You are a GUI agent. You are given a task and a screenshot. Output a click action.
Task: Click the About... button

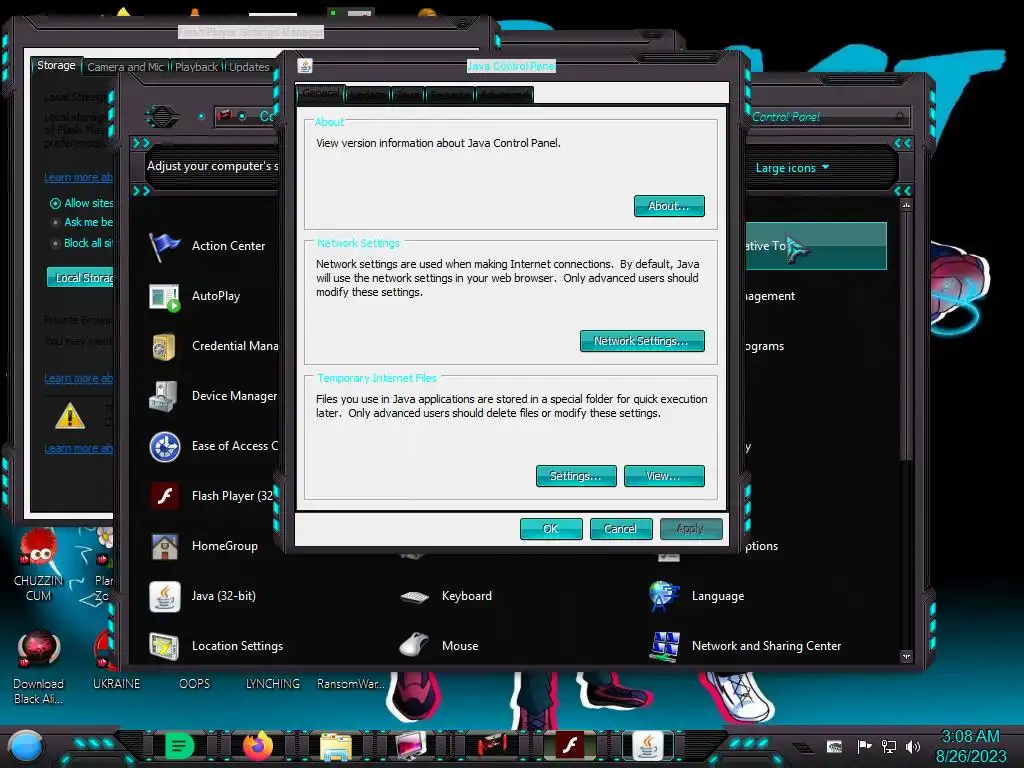(x=669, y=206)
